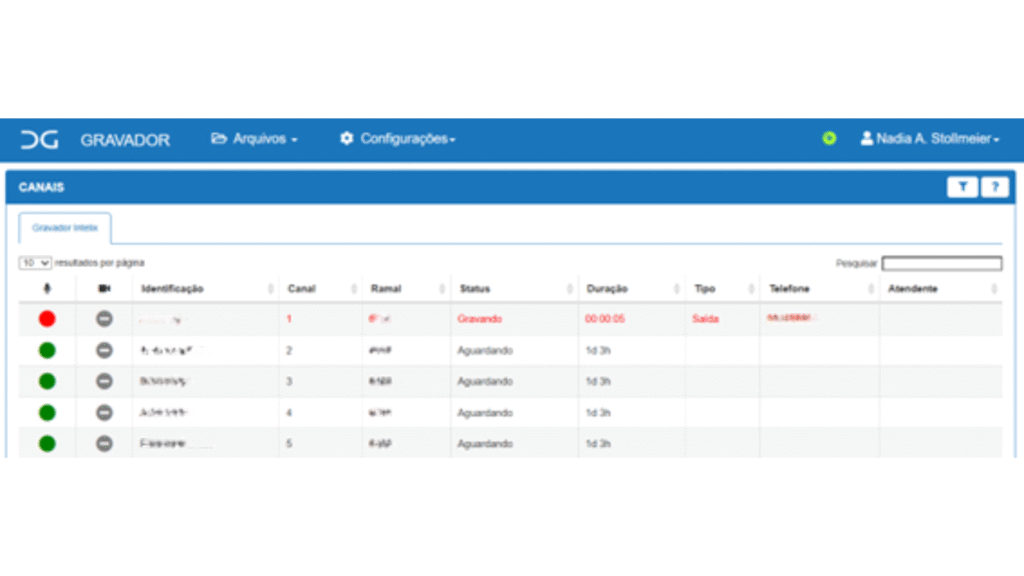Click the filter icon in Canais header
Image resolution: width=1024 pixels, height=576 pixels.
[962, 187]
